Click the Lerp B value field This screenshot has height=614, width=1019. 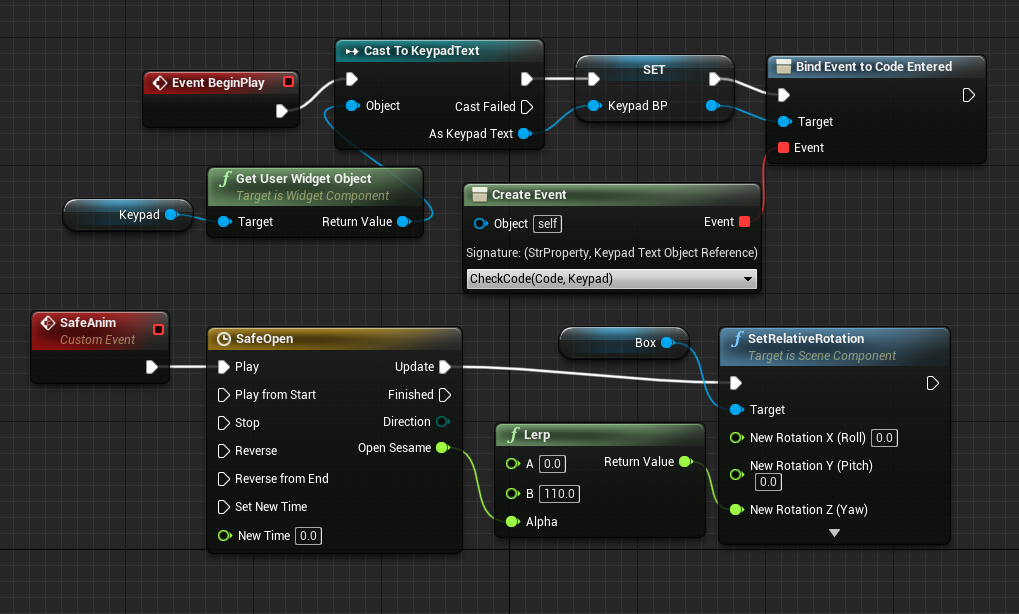coord(558,494)
